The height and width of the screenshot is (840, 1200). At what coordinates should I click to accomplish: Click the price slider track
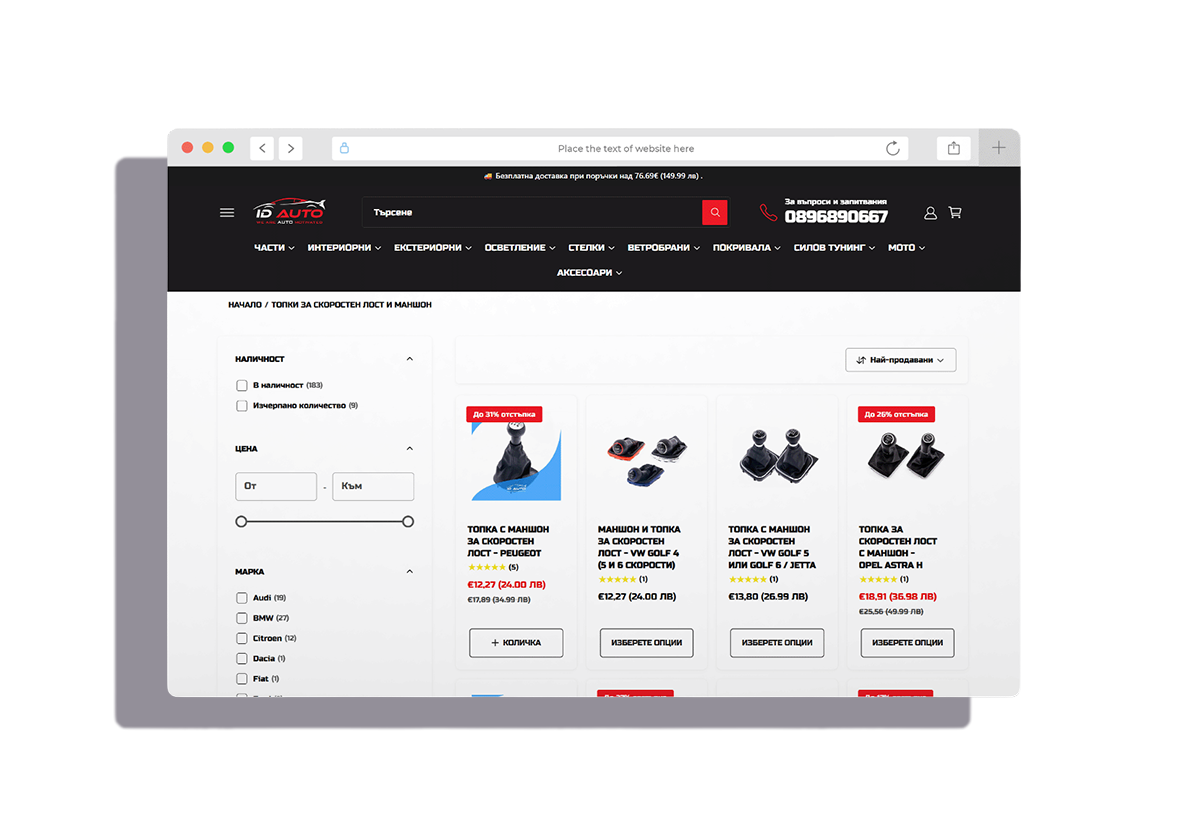[x=324, y=521]
